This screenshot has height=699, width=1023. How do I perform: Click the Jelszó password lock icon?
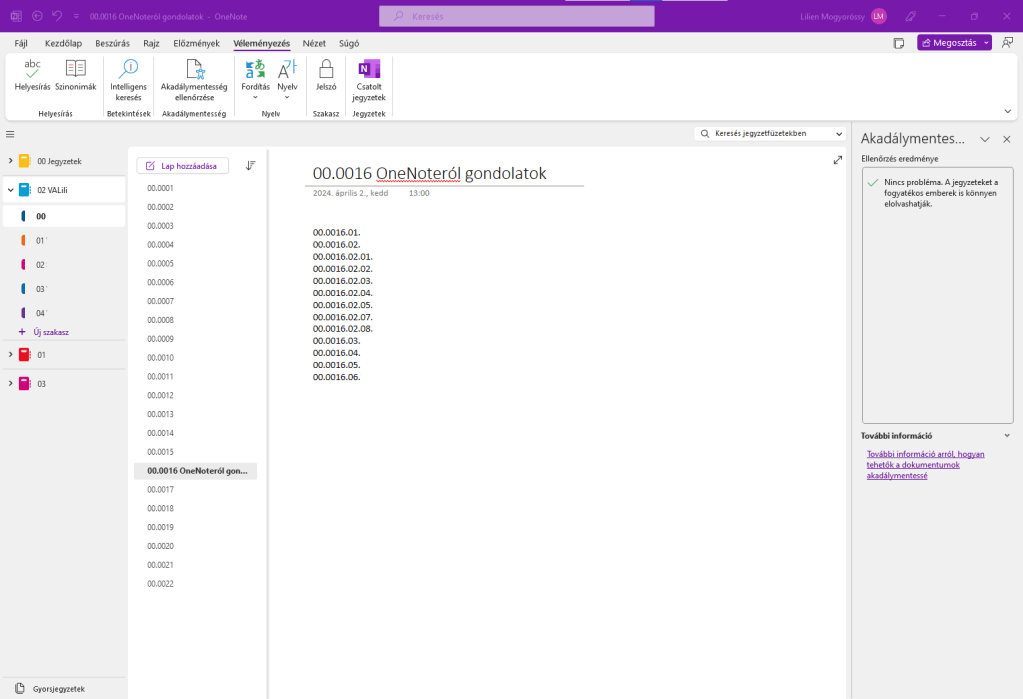(x=326, y=70)
